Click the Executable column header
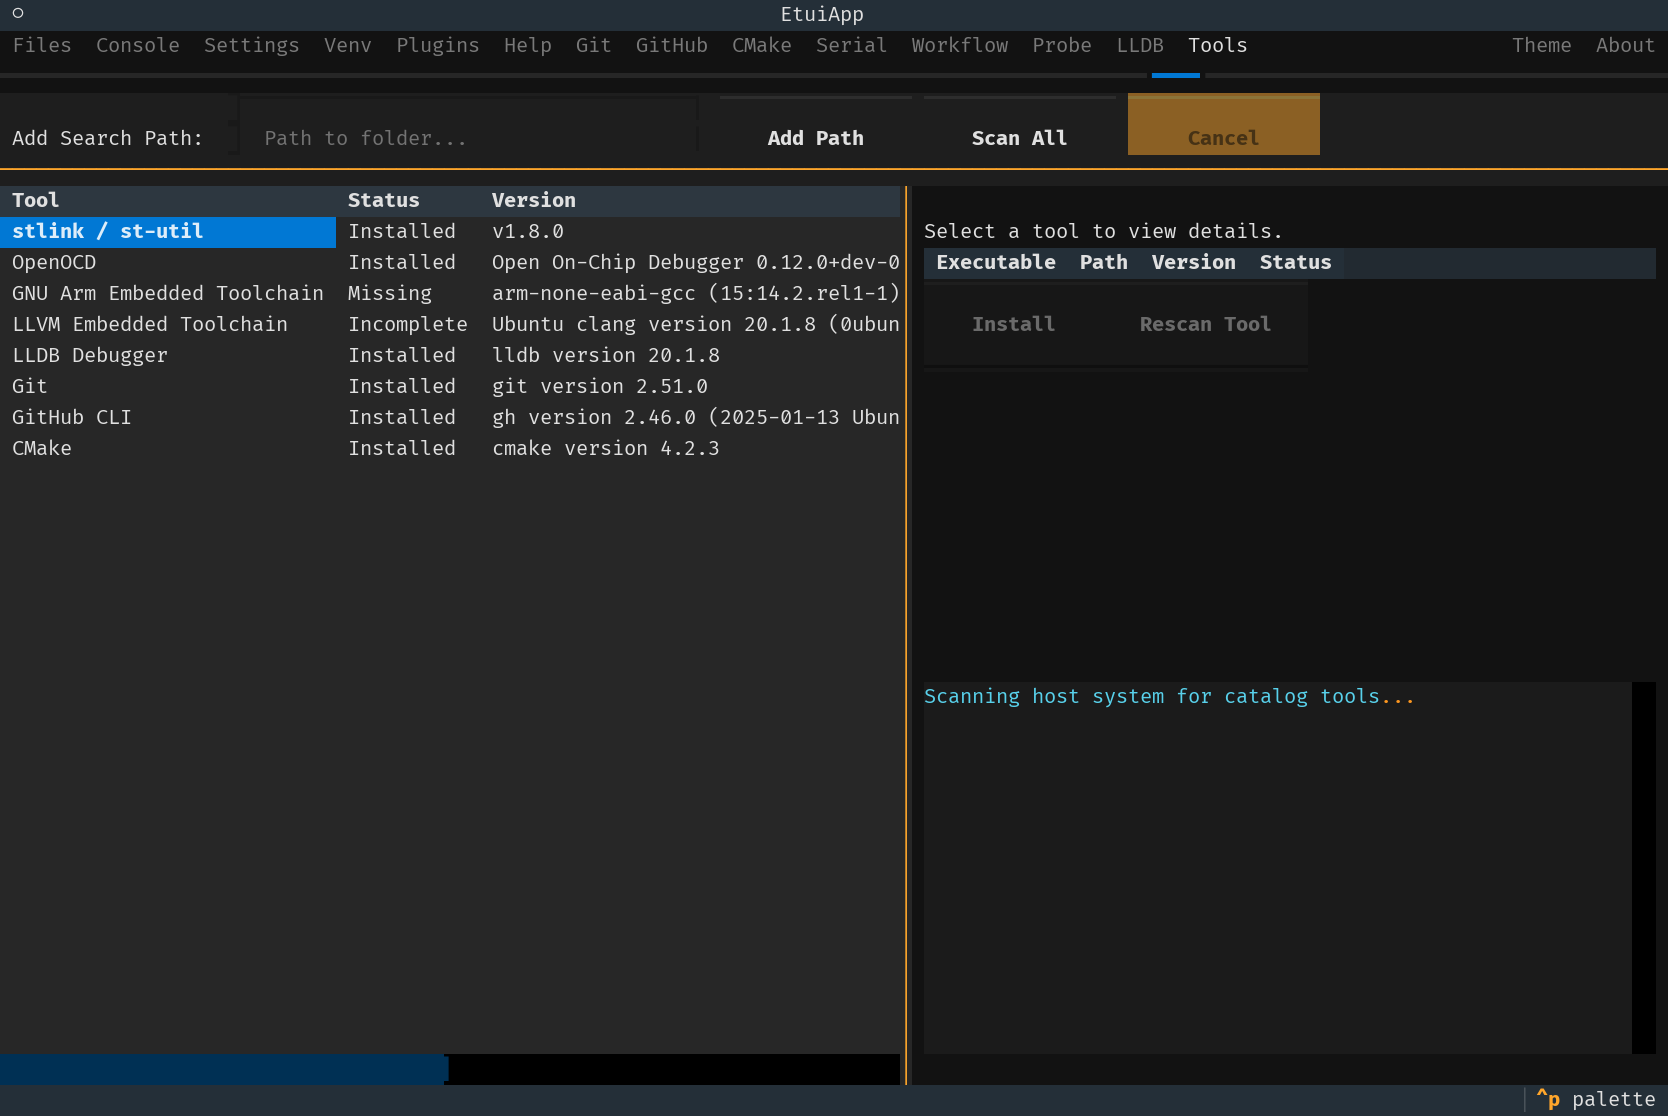The image size is (1668, 1116). click(x=996, y=262)
